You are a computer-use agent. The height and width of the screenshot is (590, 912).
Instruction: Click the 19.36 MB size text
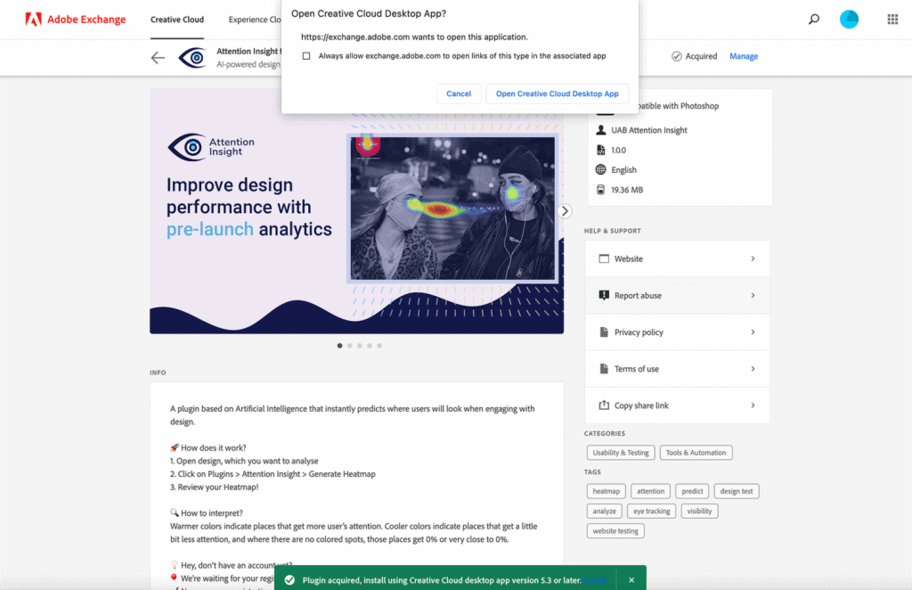[x=627, y=190]
